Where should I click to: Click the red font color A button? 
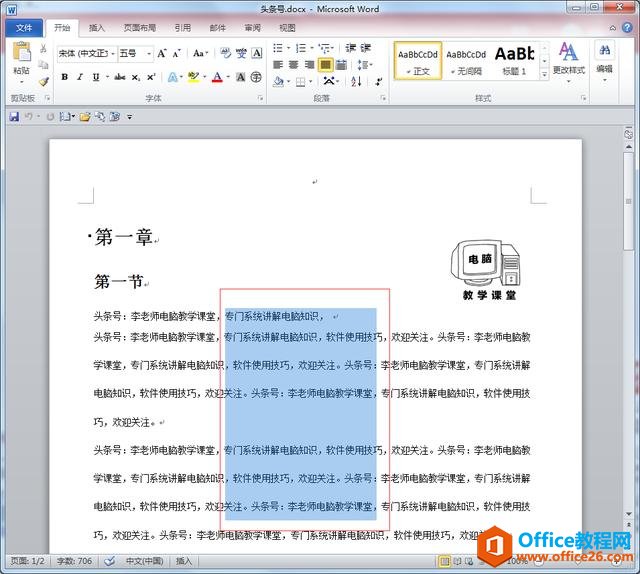pyautogui.click(x=218, y=77)
